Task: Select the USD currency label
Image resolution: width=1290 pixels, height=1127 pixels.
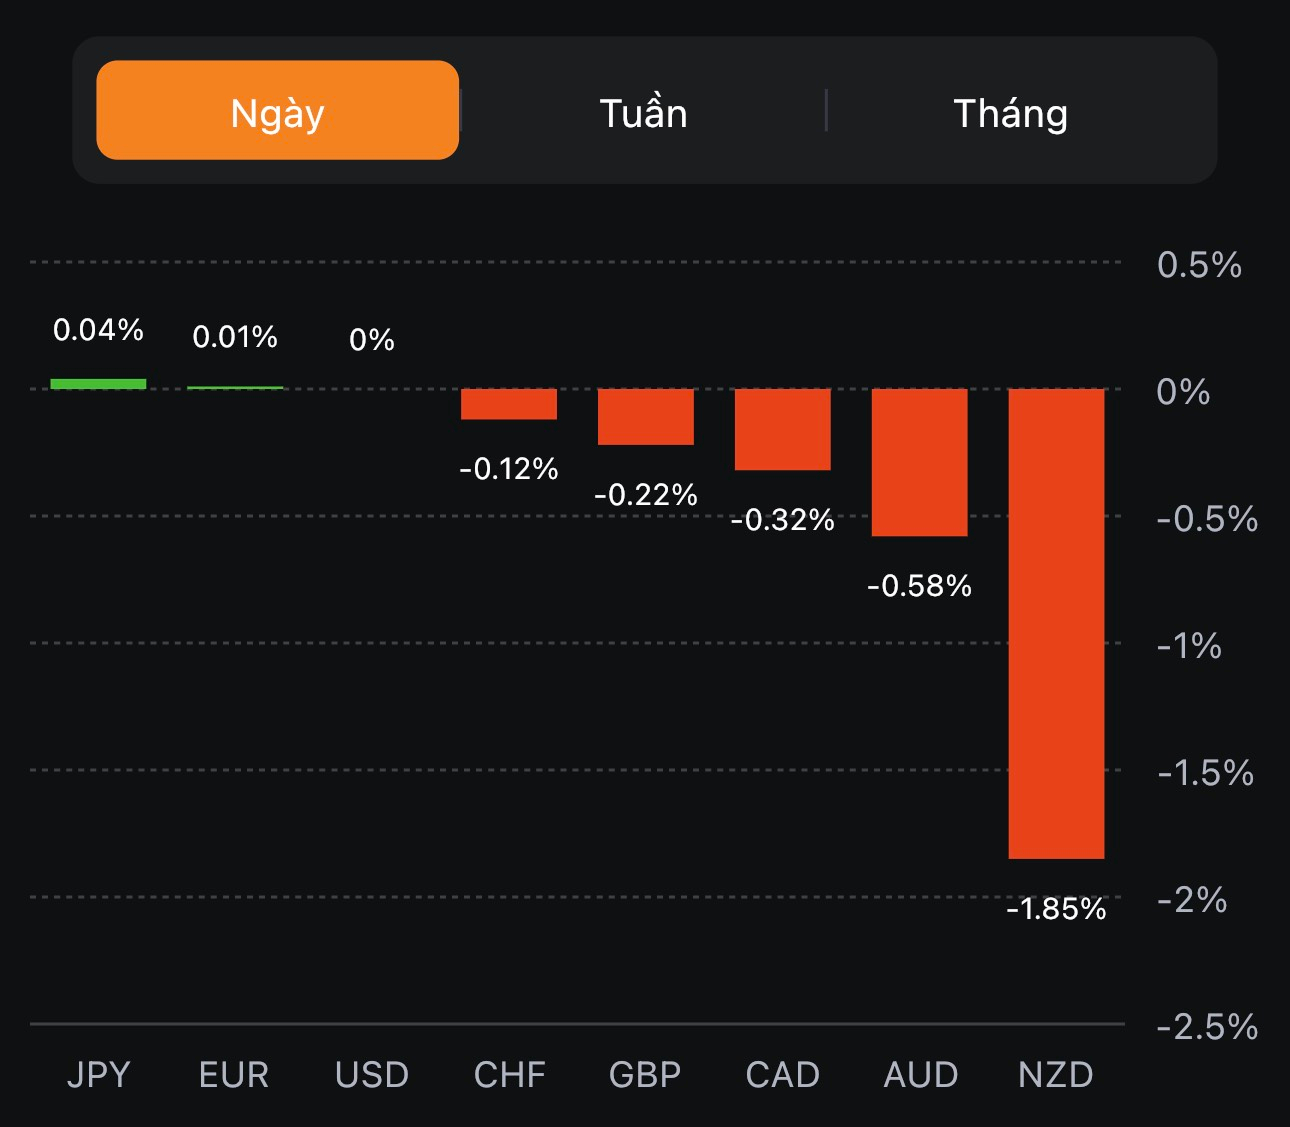Action: click(372, 1075)
